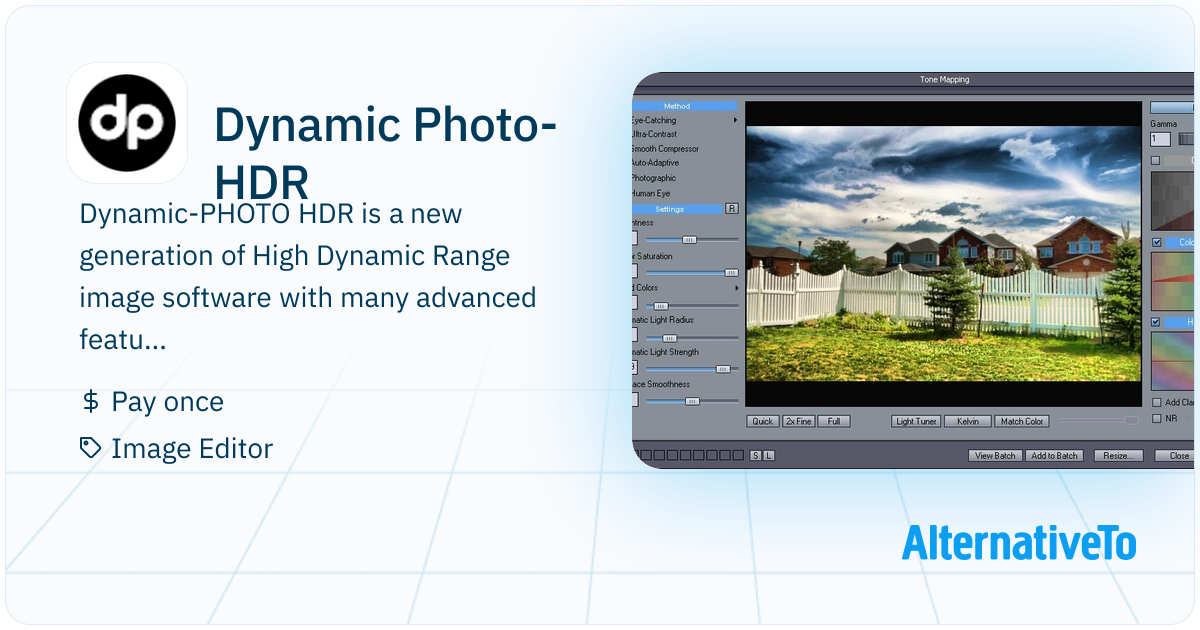The width and height of the screenshot is (1200, 630).
Task: Click the bottom rainbow curve graph
Action: pyautogui.click(x=1172, y=360)
